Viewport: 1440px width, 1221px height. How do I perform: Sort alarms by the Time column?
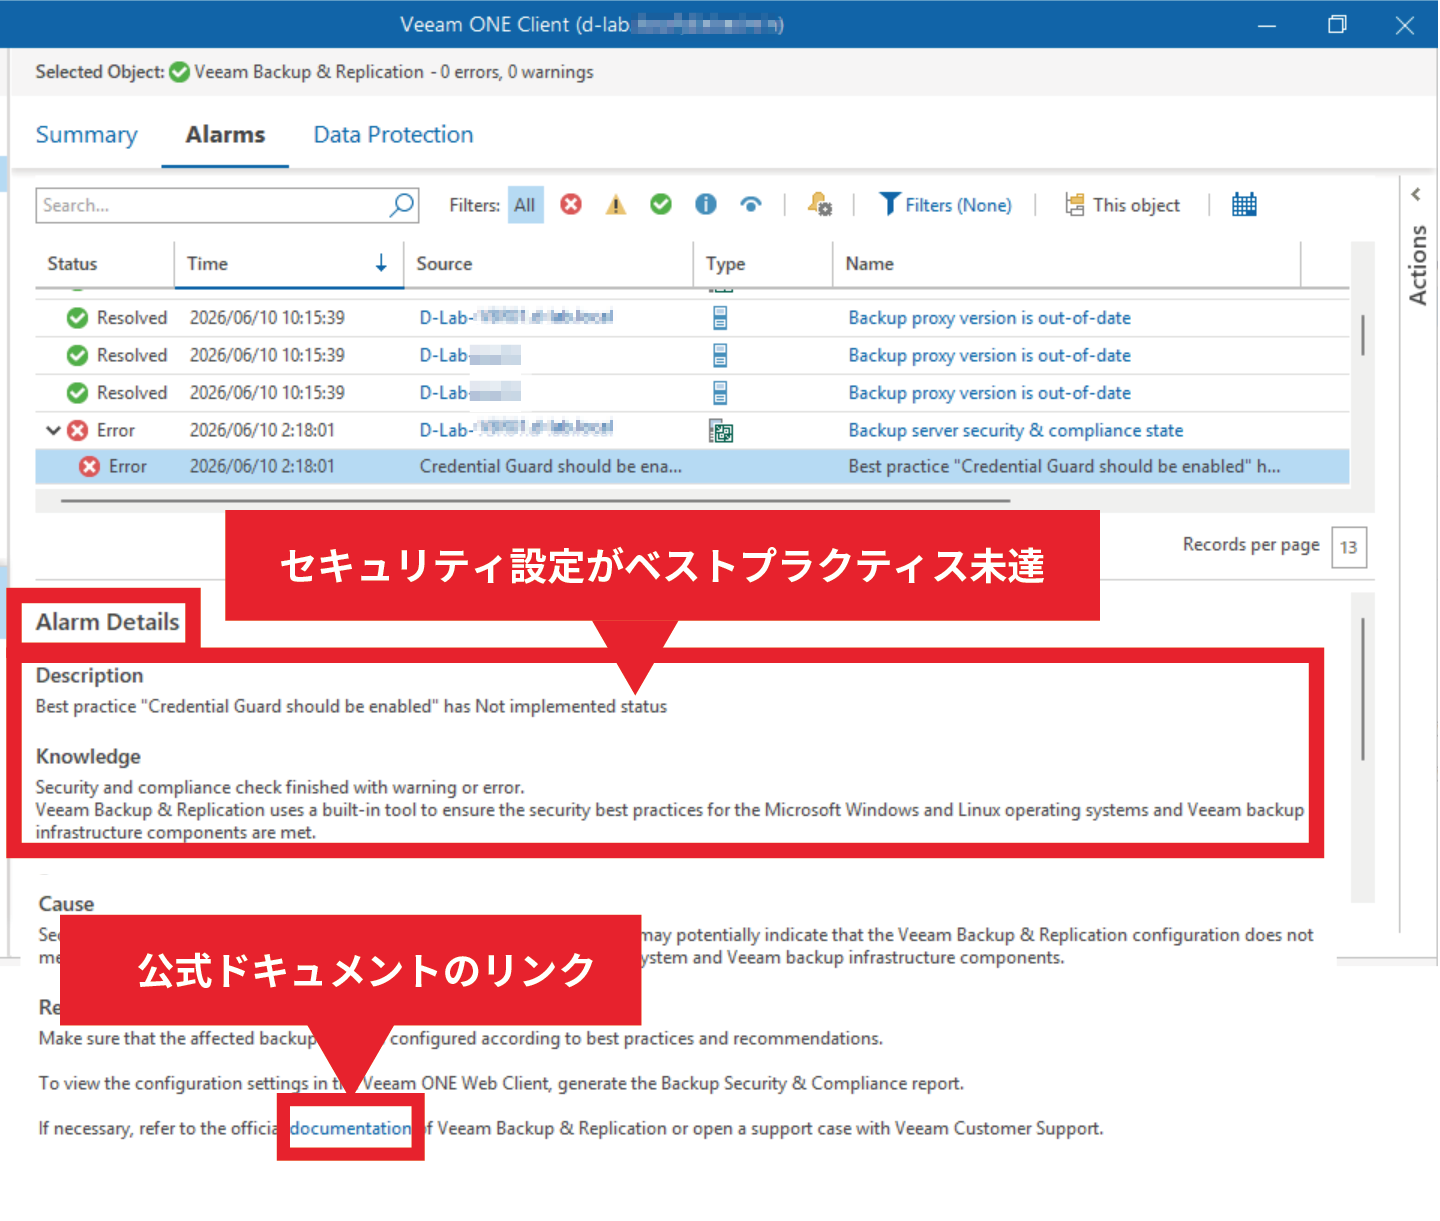[289, 264]
